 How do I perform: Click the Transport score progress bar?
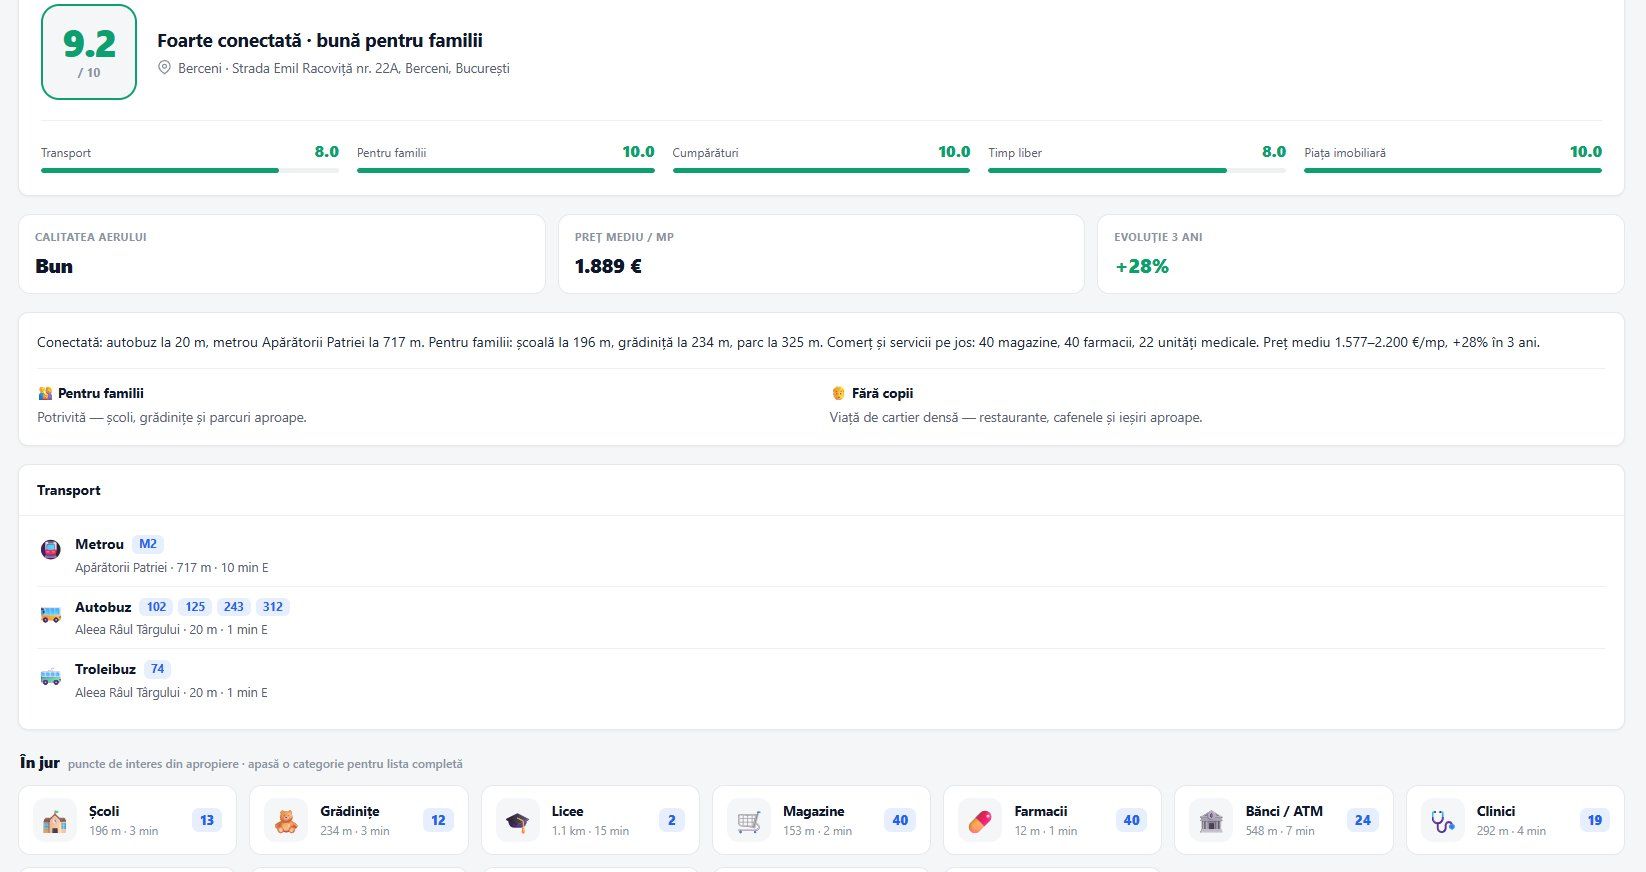[190, 171]
